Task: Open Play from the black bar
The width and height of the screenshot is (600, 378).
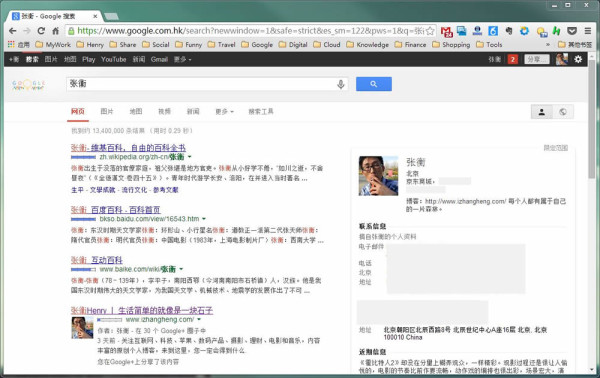Action: pyautogui.click(x=88, y=59)
